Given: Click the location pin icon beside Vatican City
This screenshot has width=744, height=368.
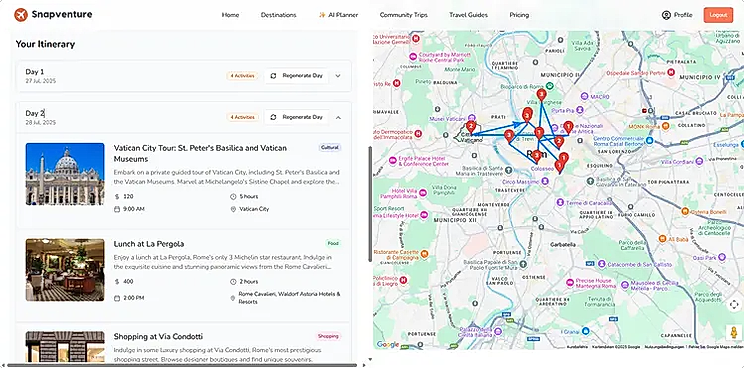Looking at the screenshot, I should tap(233, 209).
